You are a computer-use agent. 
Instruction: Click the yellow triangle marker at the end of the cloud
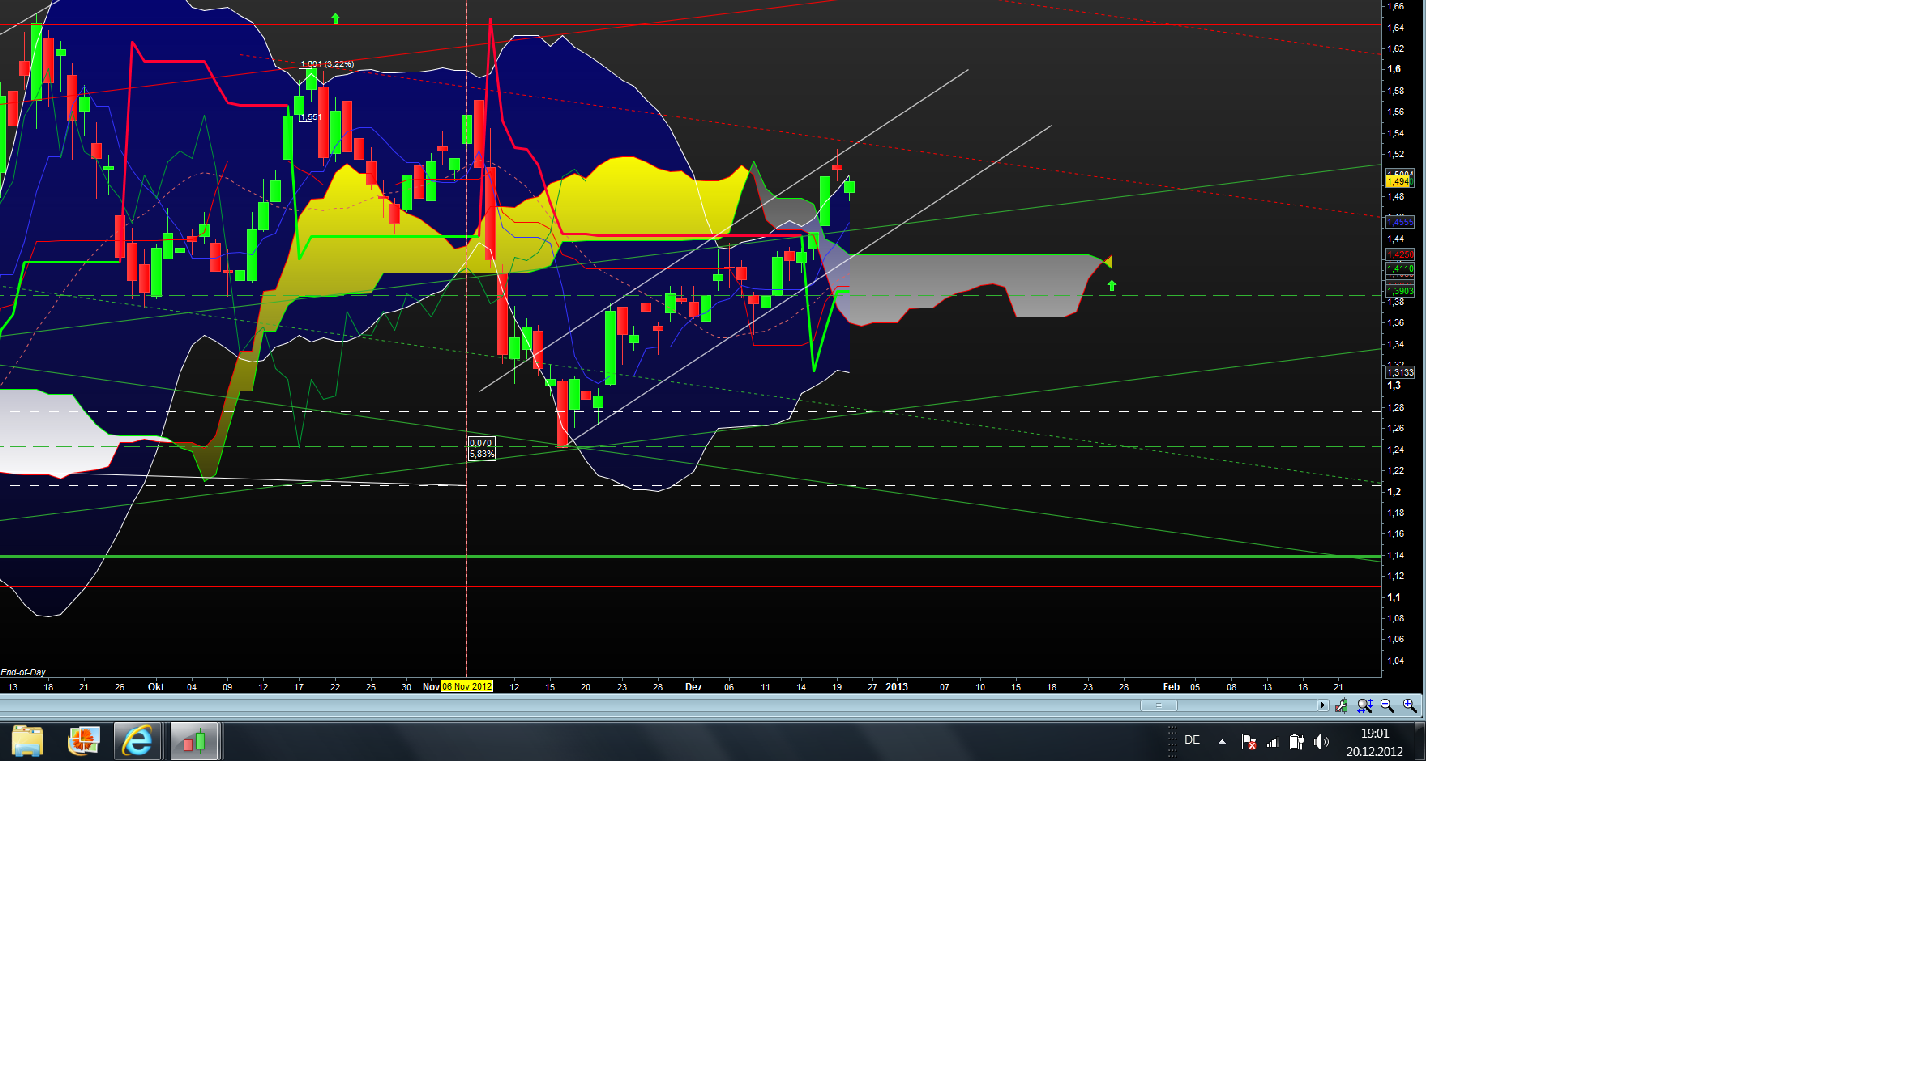click(1108, 262)
